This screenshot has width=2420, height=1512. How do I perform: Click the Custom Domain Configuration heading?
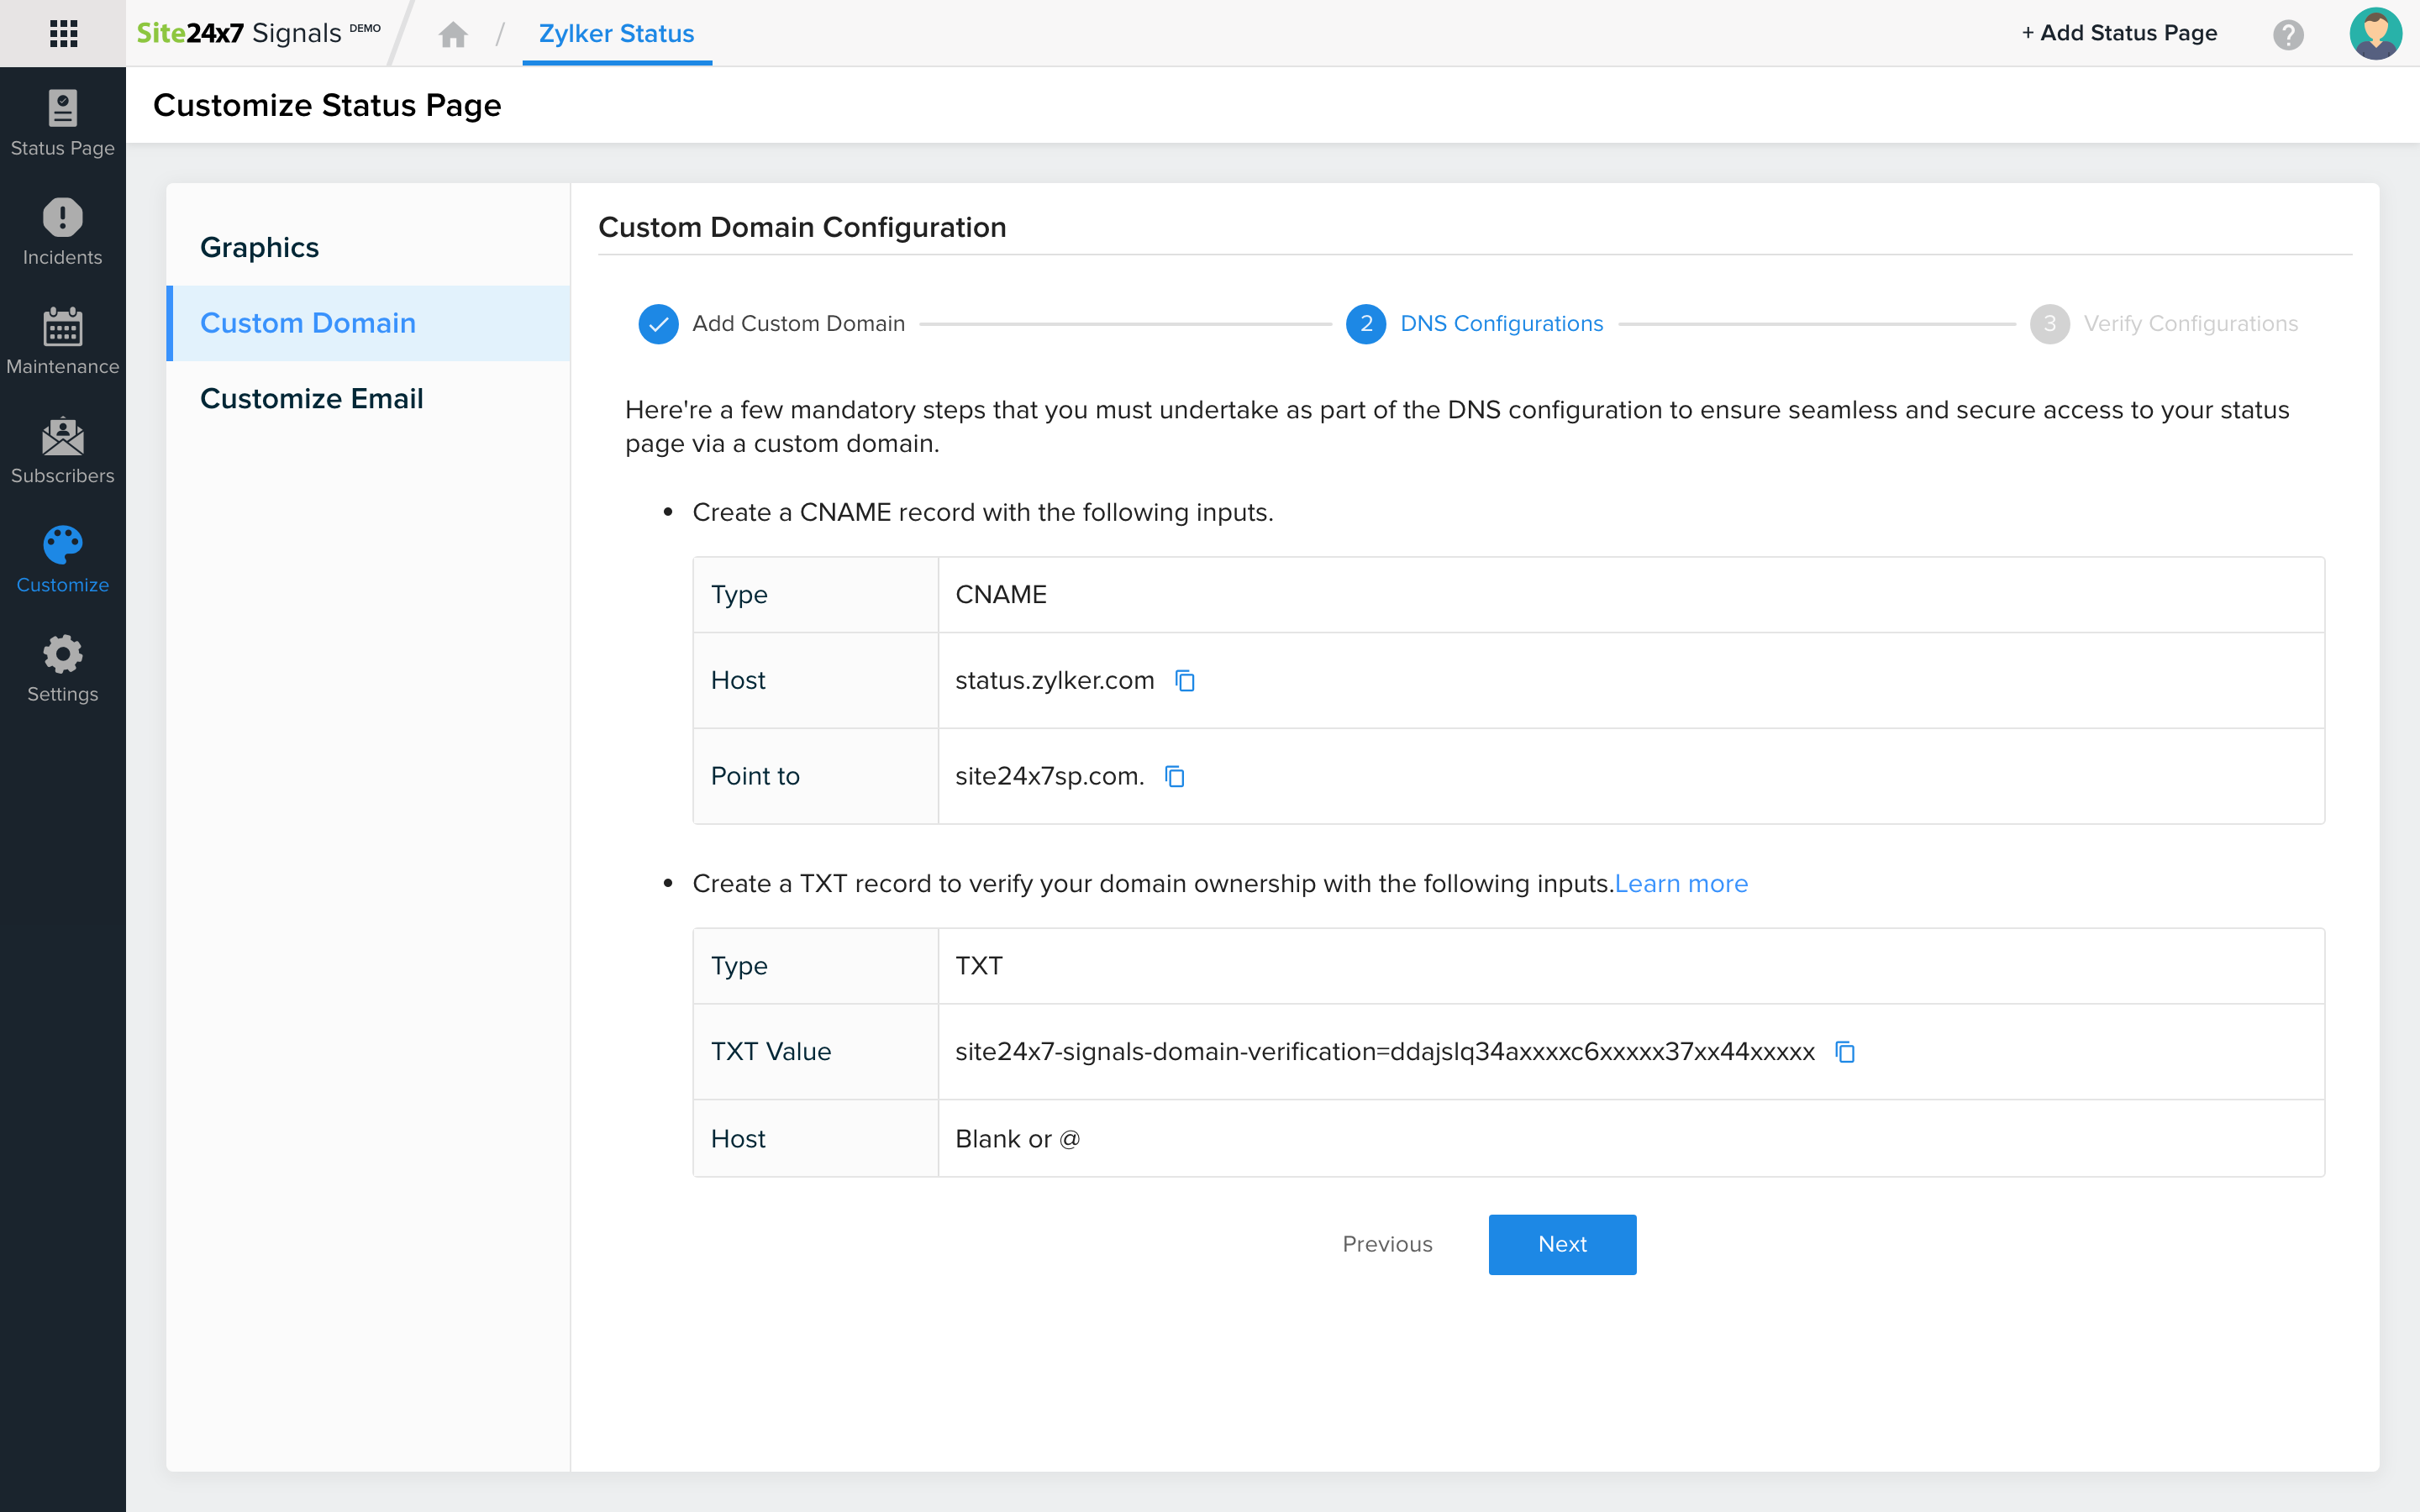[802, 227]
